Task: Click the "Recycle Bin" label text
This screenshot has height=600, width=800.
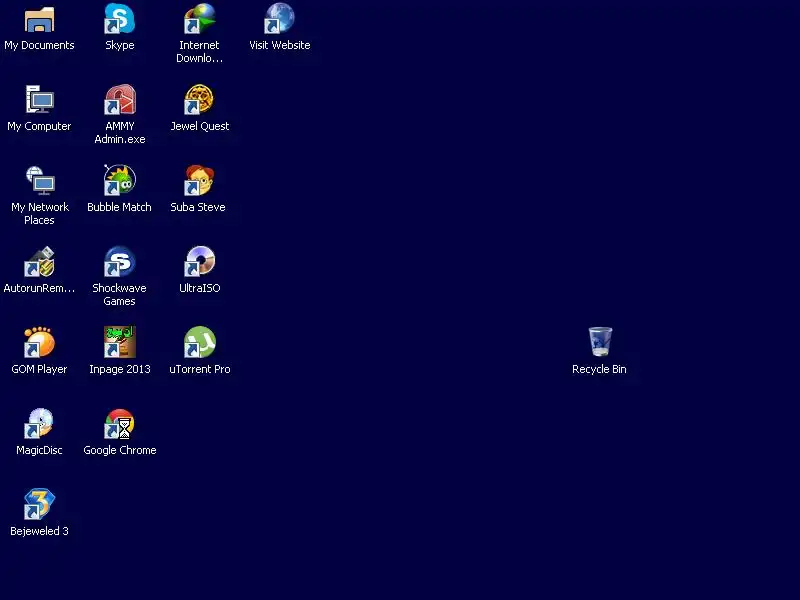Action: (599, 369)
